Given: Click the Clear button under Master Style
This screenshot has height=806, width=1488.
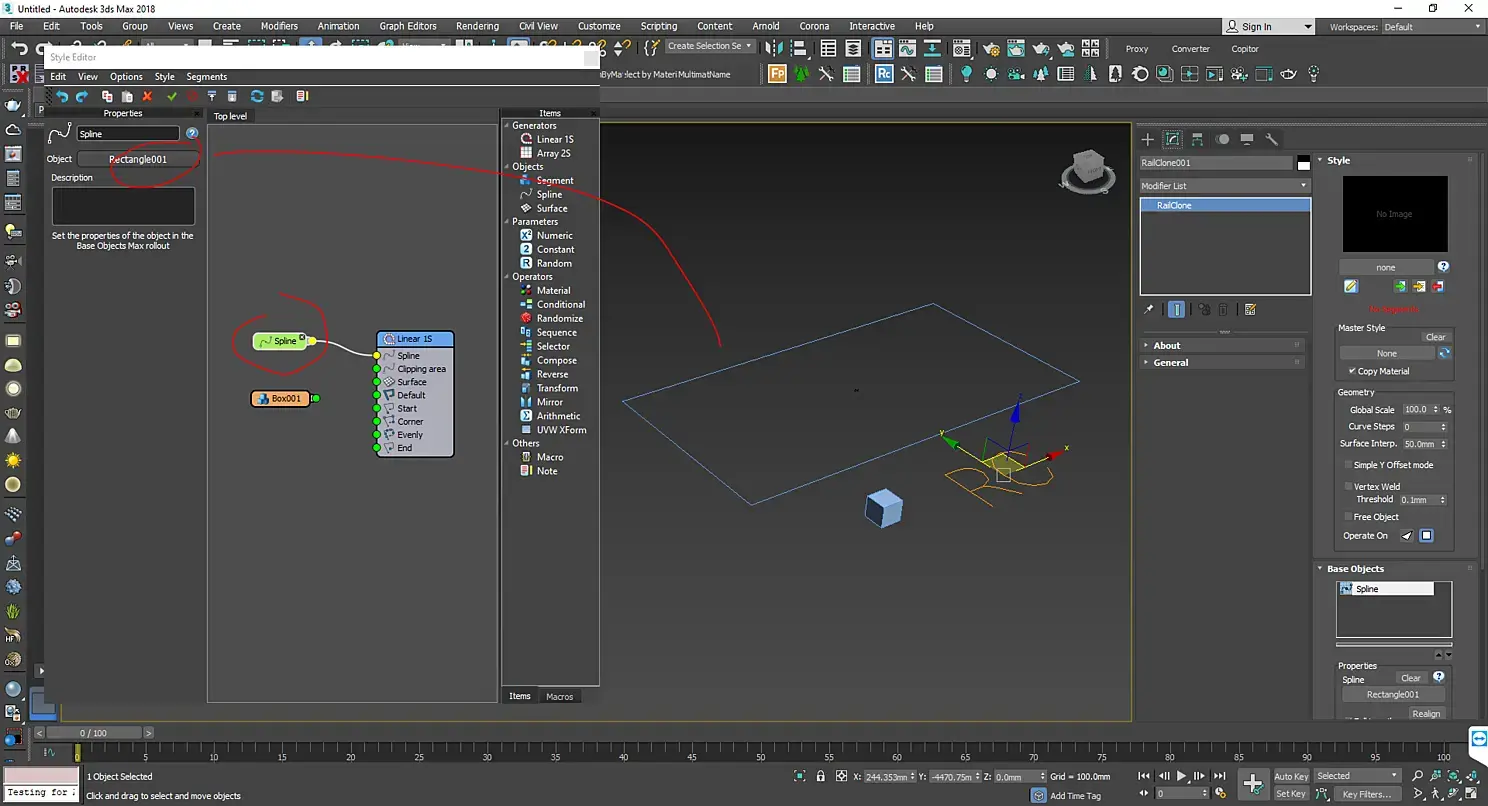Looking at the screenshot, I should 1435,337.
